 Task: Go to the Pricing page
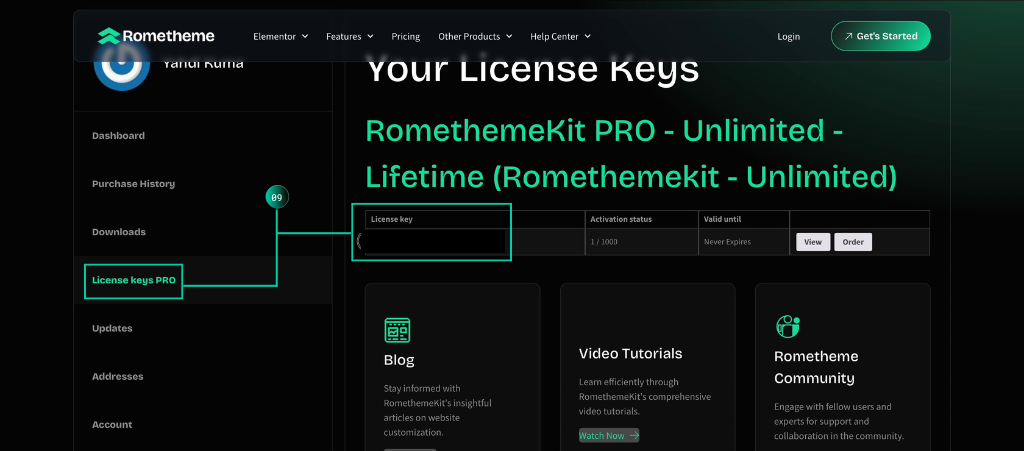point(406,37)
